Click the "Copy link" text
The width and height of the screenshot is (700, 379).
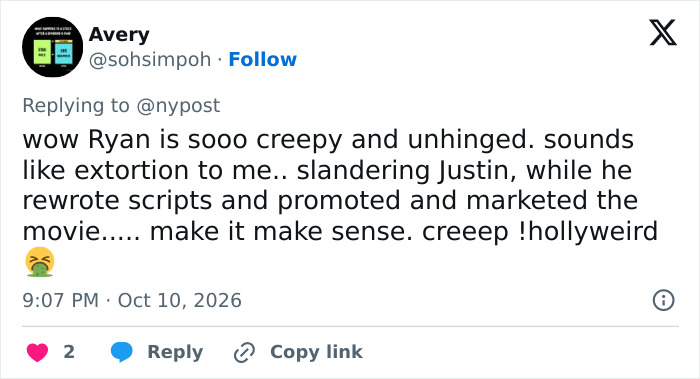click(x=317, y=352)
